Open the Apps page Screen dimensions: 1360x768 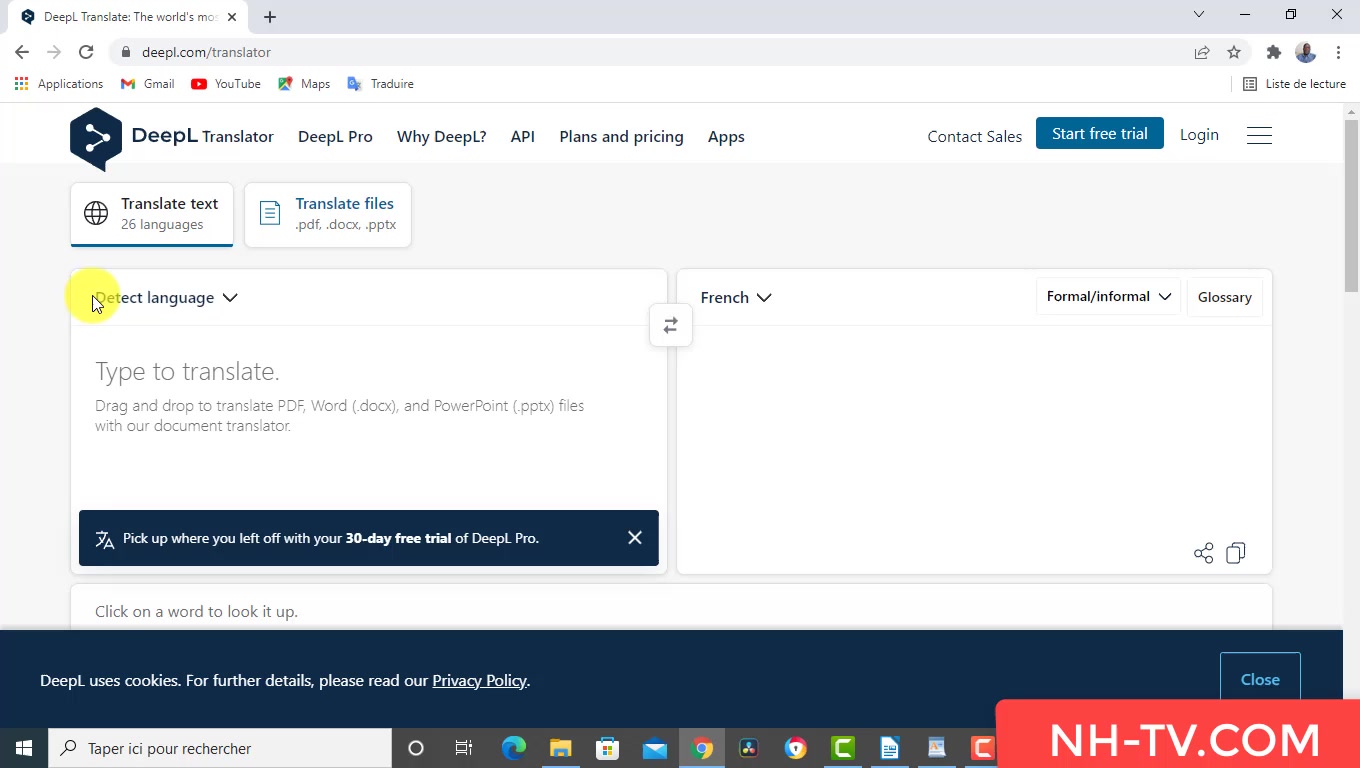[726, 137]
